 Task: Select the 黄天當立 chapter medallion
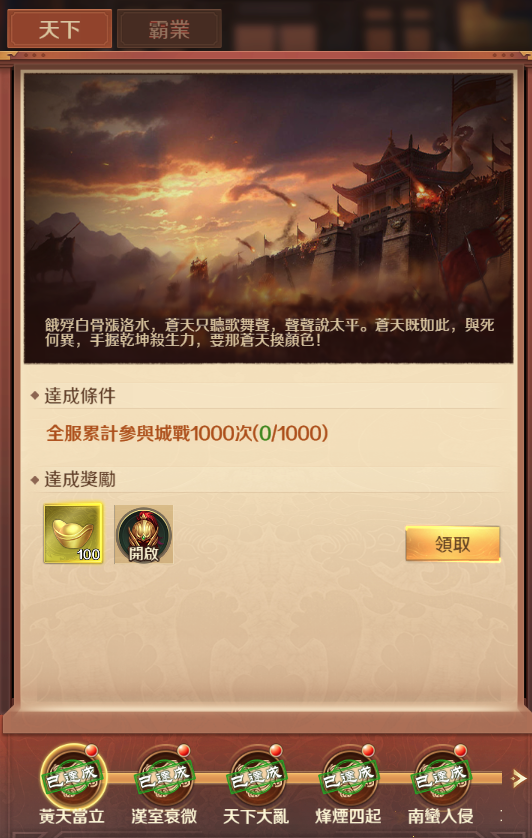click(x=73, y=777)
